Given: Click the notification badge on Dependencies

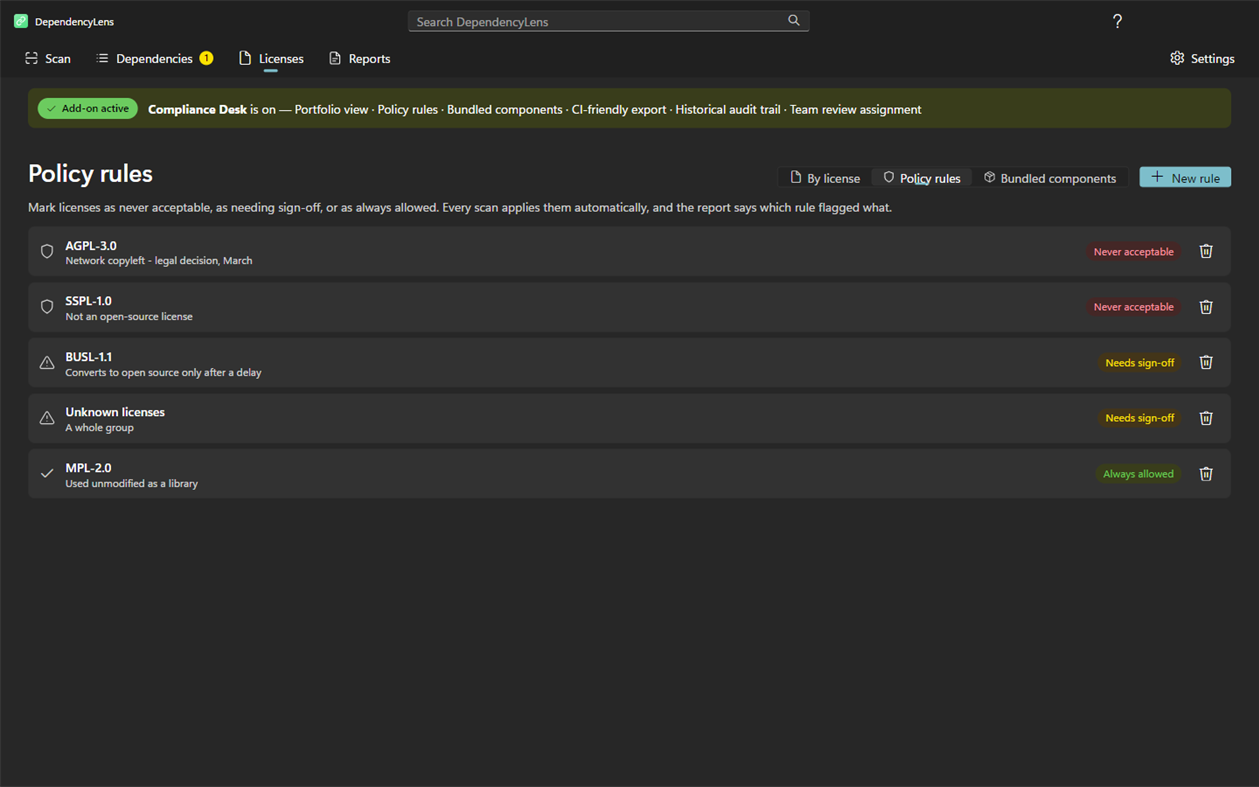Looking at the screenshot, I should click(206, 58).
